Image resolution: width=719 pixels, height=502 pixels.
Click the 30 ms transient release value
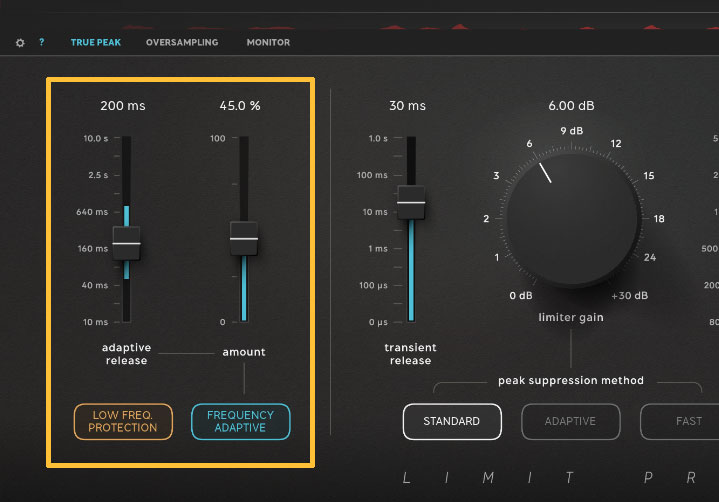[x=407, y=106]
